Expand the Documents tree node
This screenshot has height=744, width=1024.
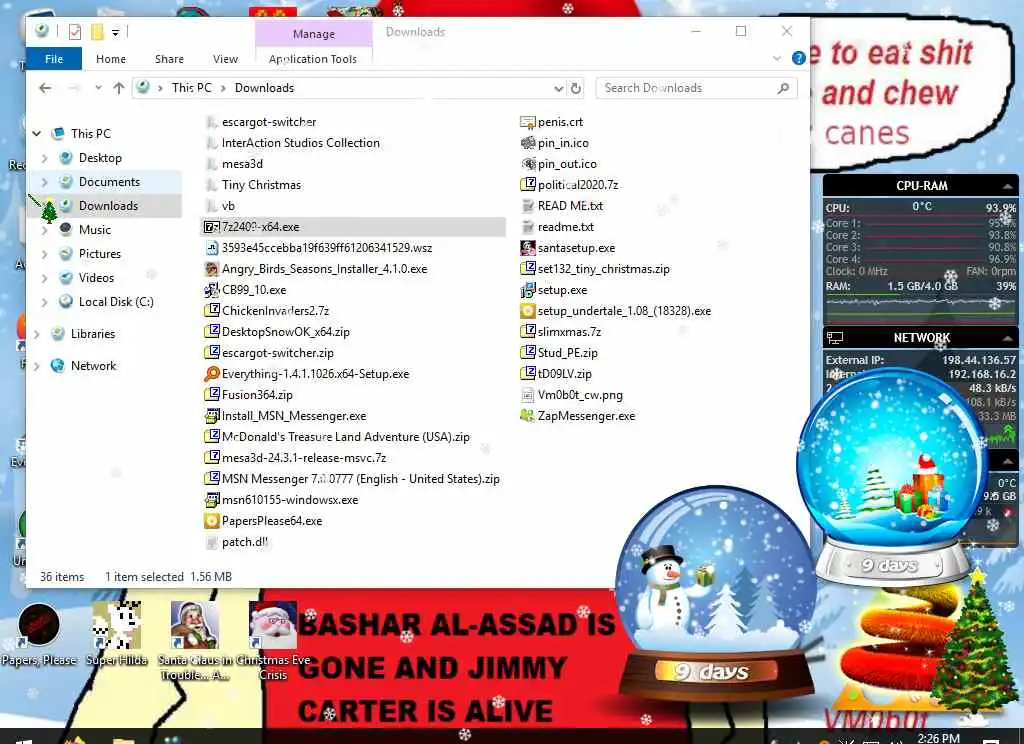pyautogui.click(x=44, y=182)
